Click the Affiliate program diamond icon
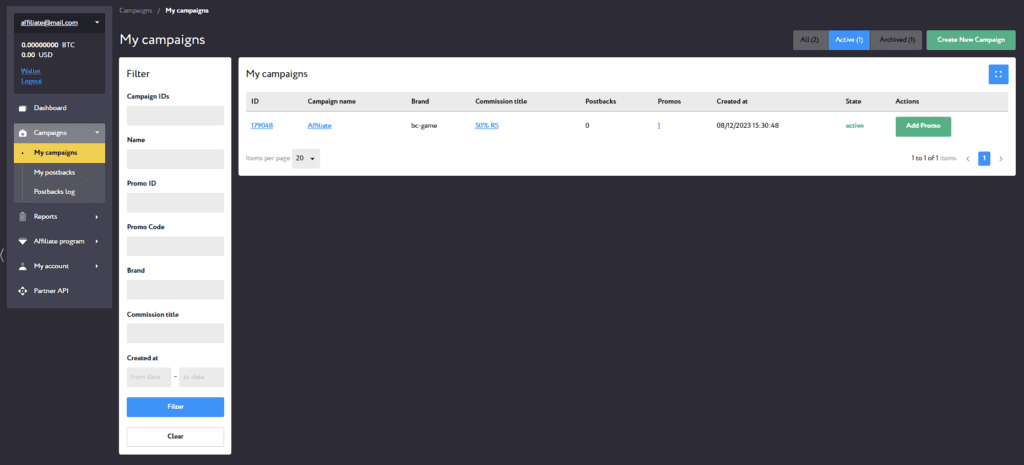This screenshot has width=1024, height=465. pyautogui.click(x=23, y=241)
